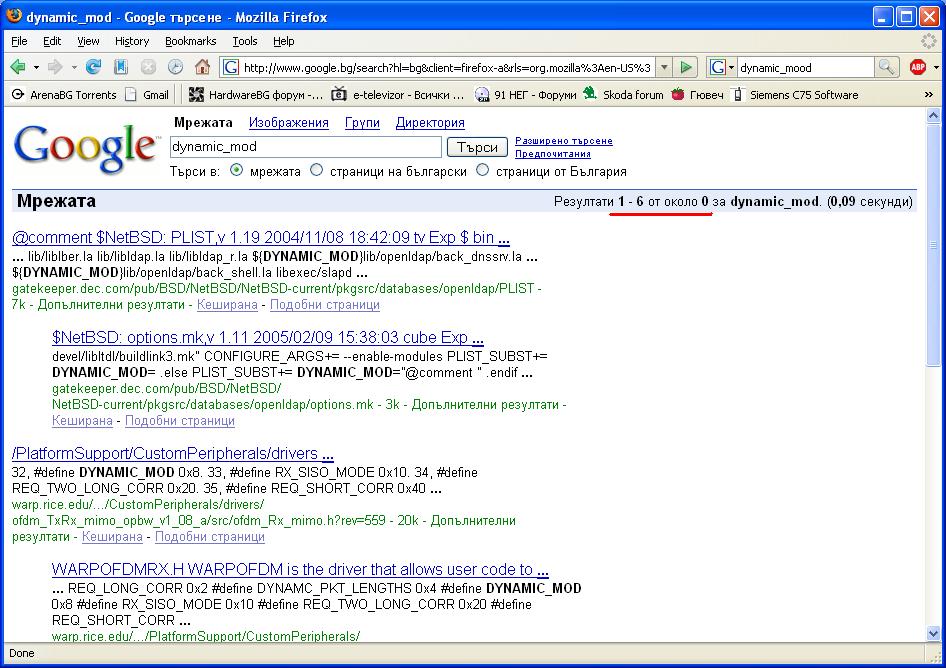Open the Adblock Plus dropdown arrow

click(x=936, y=68)
